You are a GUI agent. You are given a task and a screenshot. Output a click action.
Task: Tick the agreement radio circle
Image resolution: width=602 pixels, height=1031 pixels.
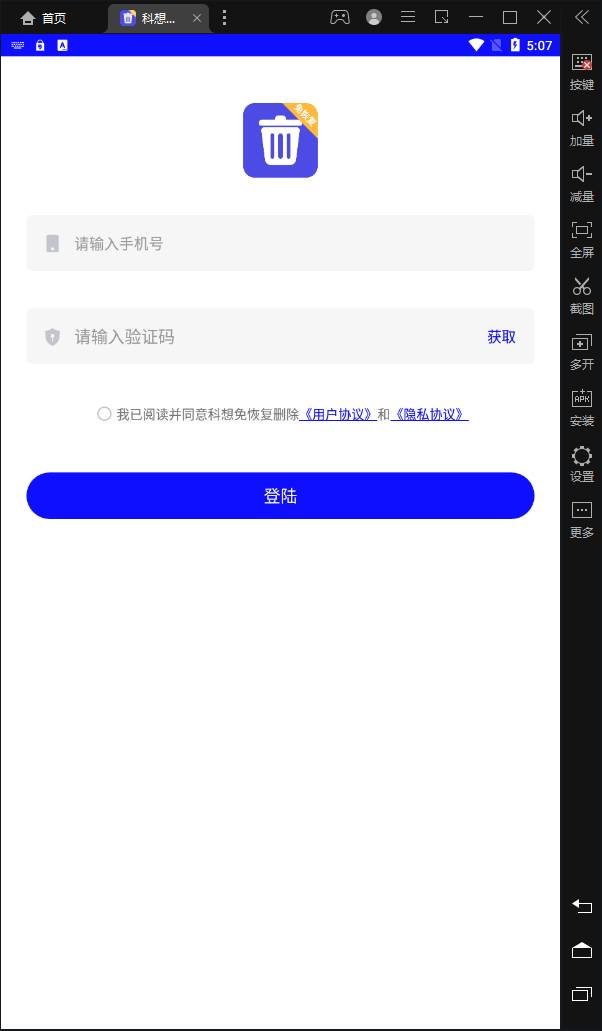point(104,414)
